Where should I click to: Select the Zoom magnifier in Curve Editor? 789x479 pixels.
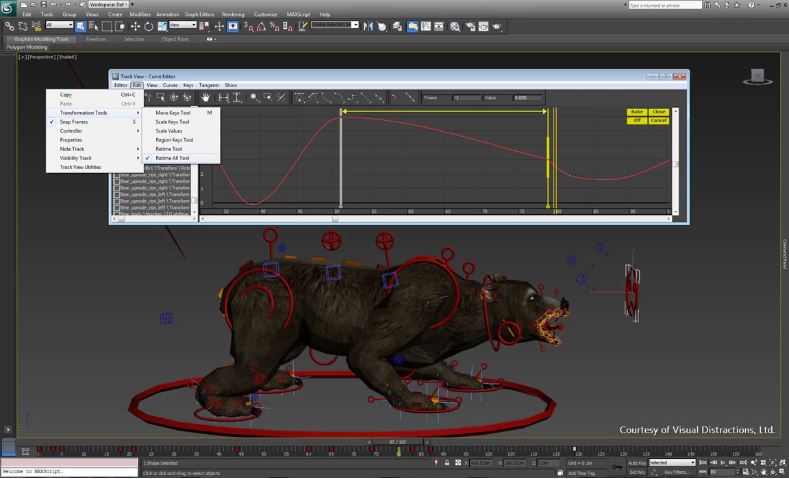point(255,98)
